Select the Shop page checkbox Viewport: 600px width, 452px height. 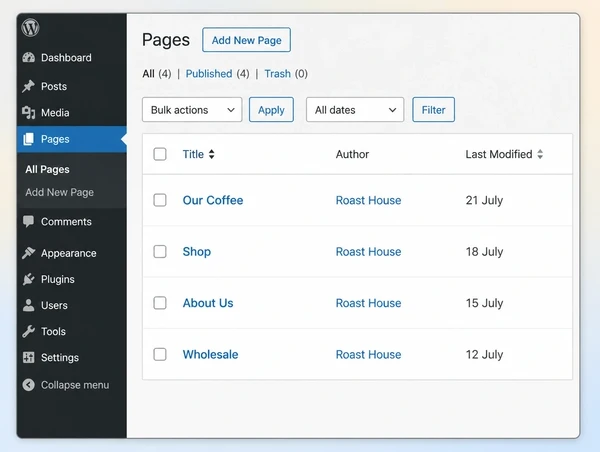pos(160,251)
